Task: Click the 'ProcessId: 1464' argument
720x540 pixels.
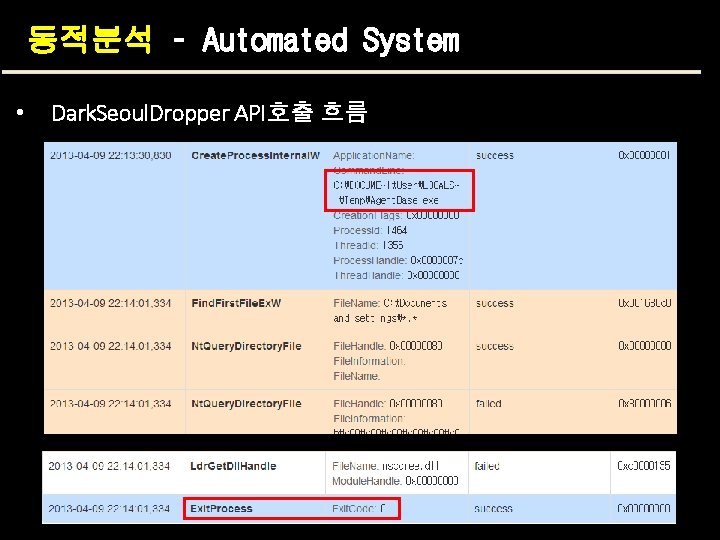Action: click(370, 230)
